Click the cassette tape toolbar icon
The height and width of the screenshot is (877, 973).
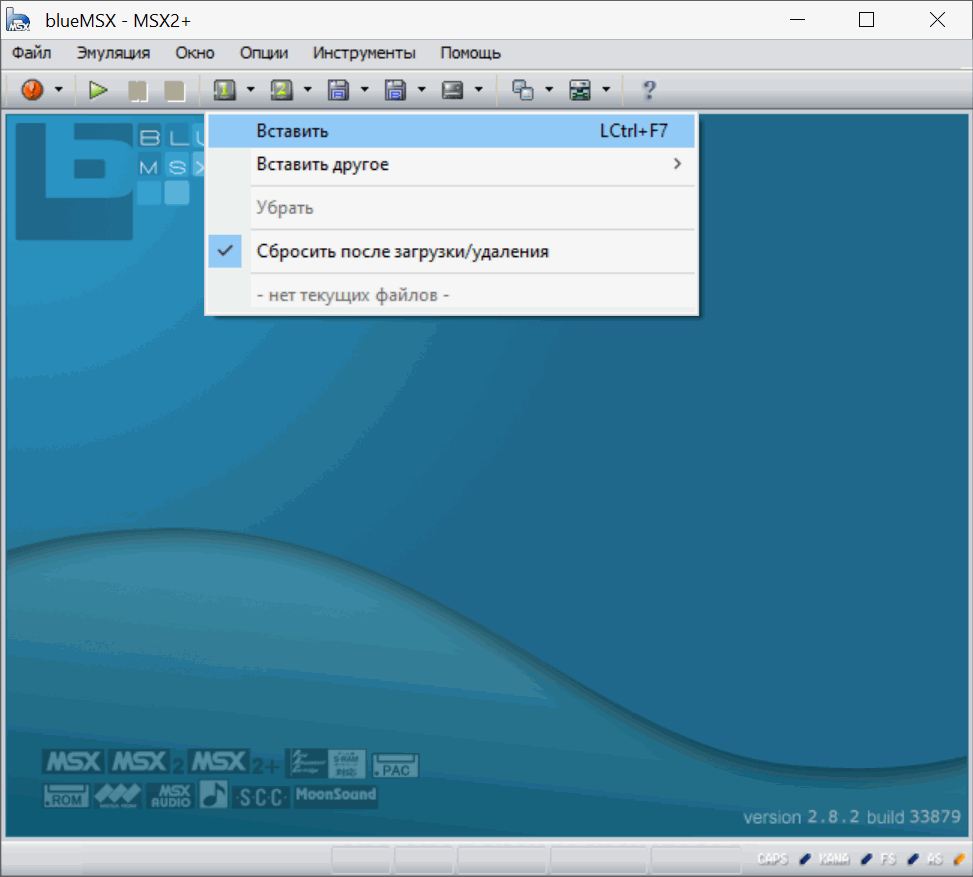coord(452,90)
